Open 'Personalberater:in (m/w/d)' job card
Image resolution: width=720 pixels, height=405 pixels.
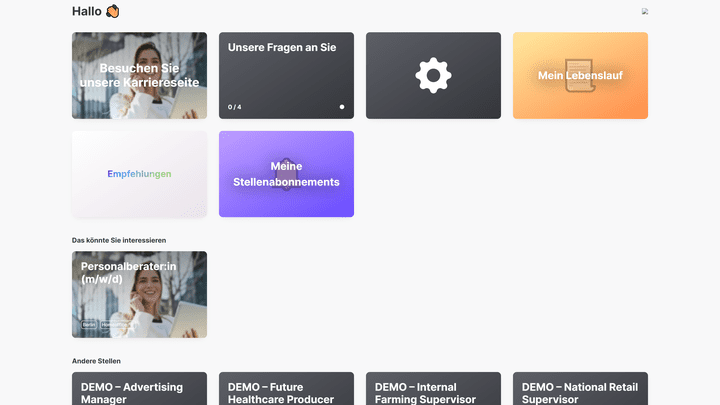click(139, 294)
